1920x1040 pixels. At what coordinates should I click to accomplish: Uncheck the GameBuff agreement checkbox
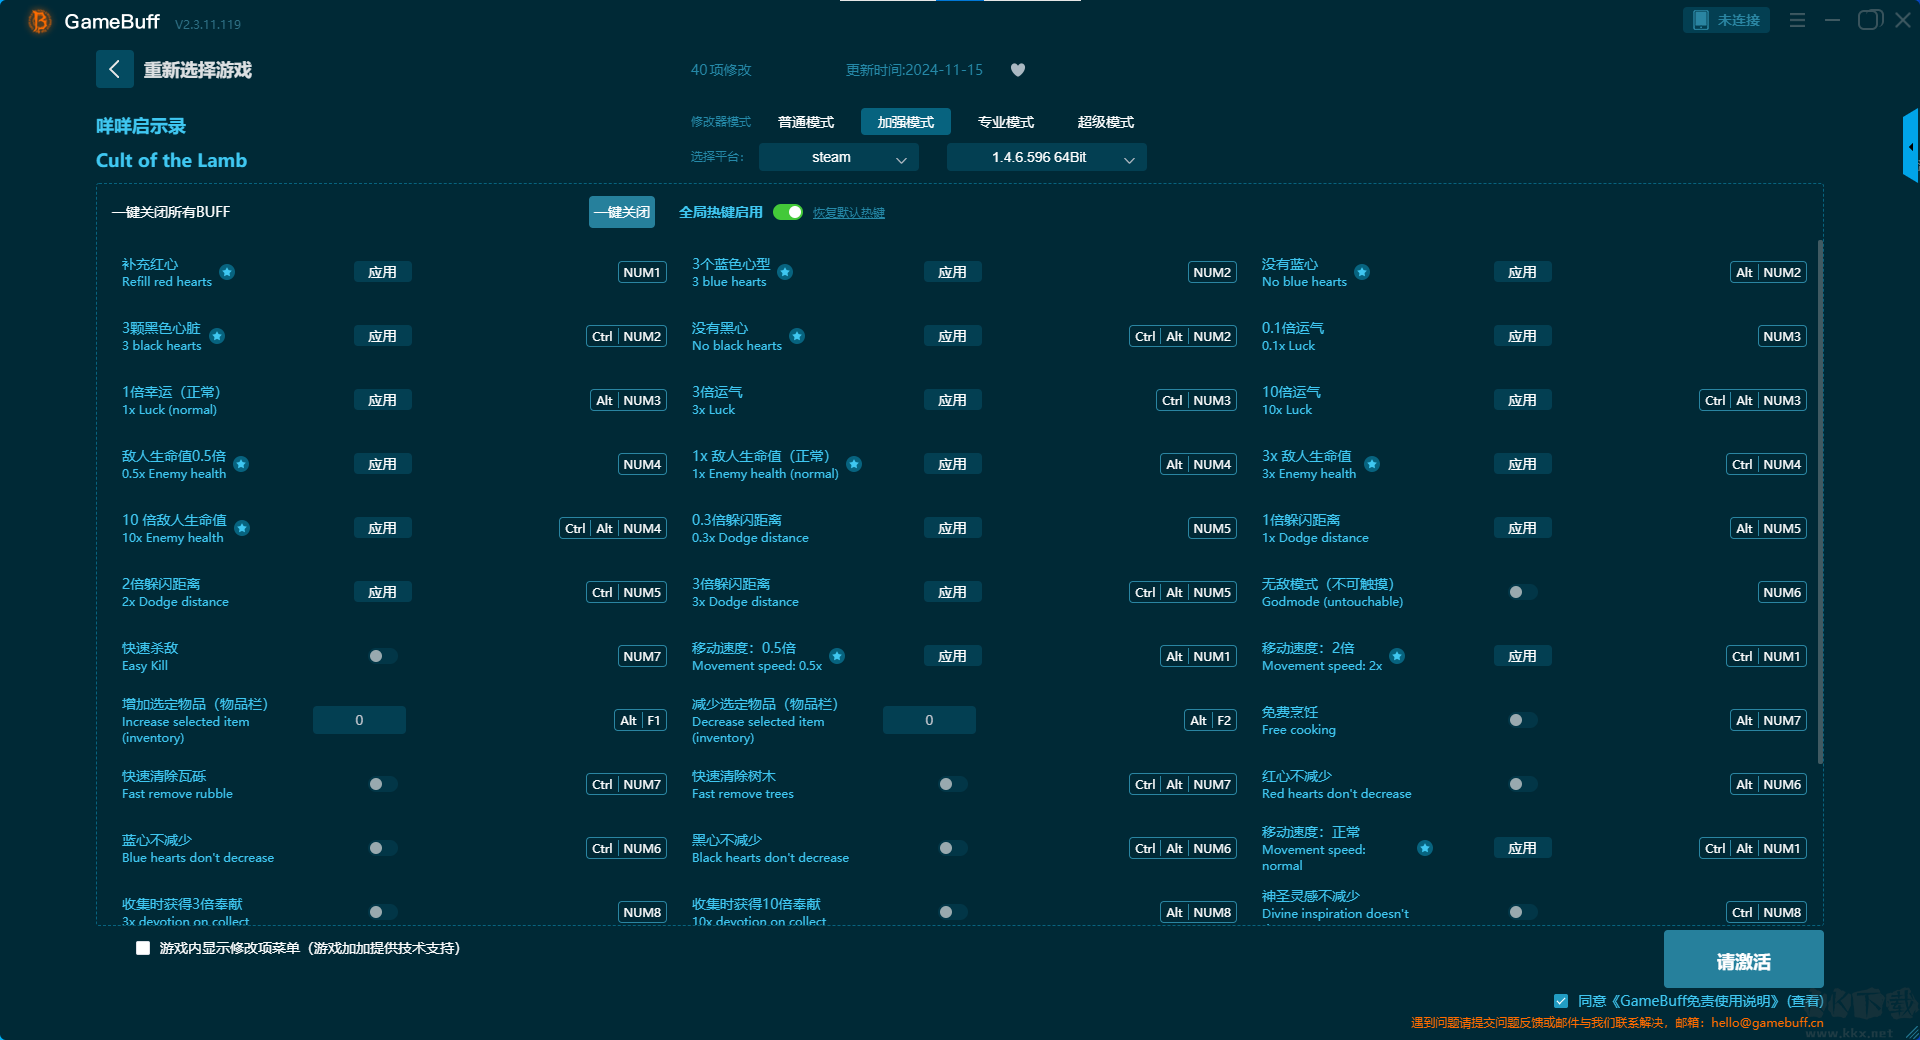[1561, 1001]
